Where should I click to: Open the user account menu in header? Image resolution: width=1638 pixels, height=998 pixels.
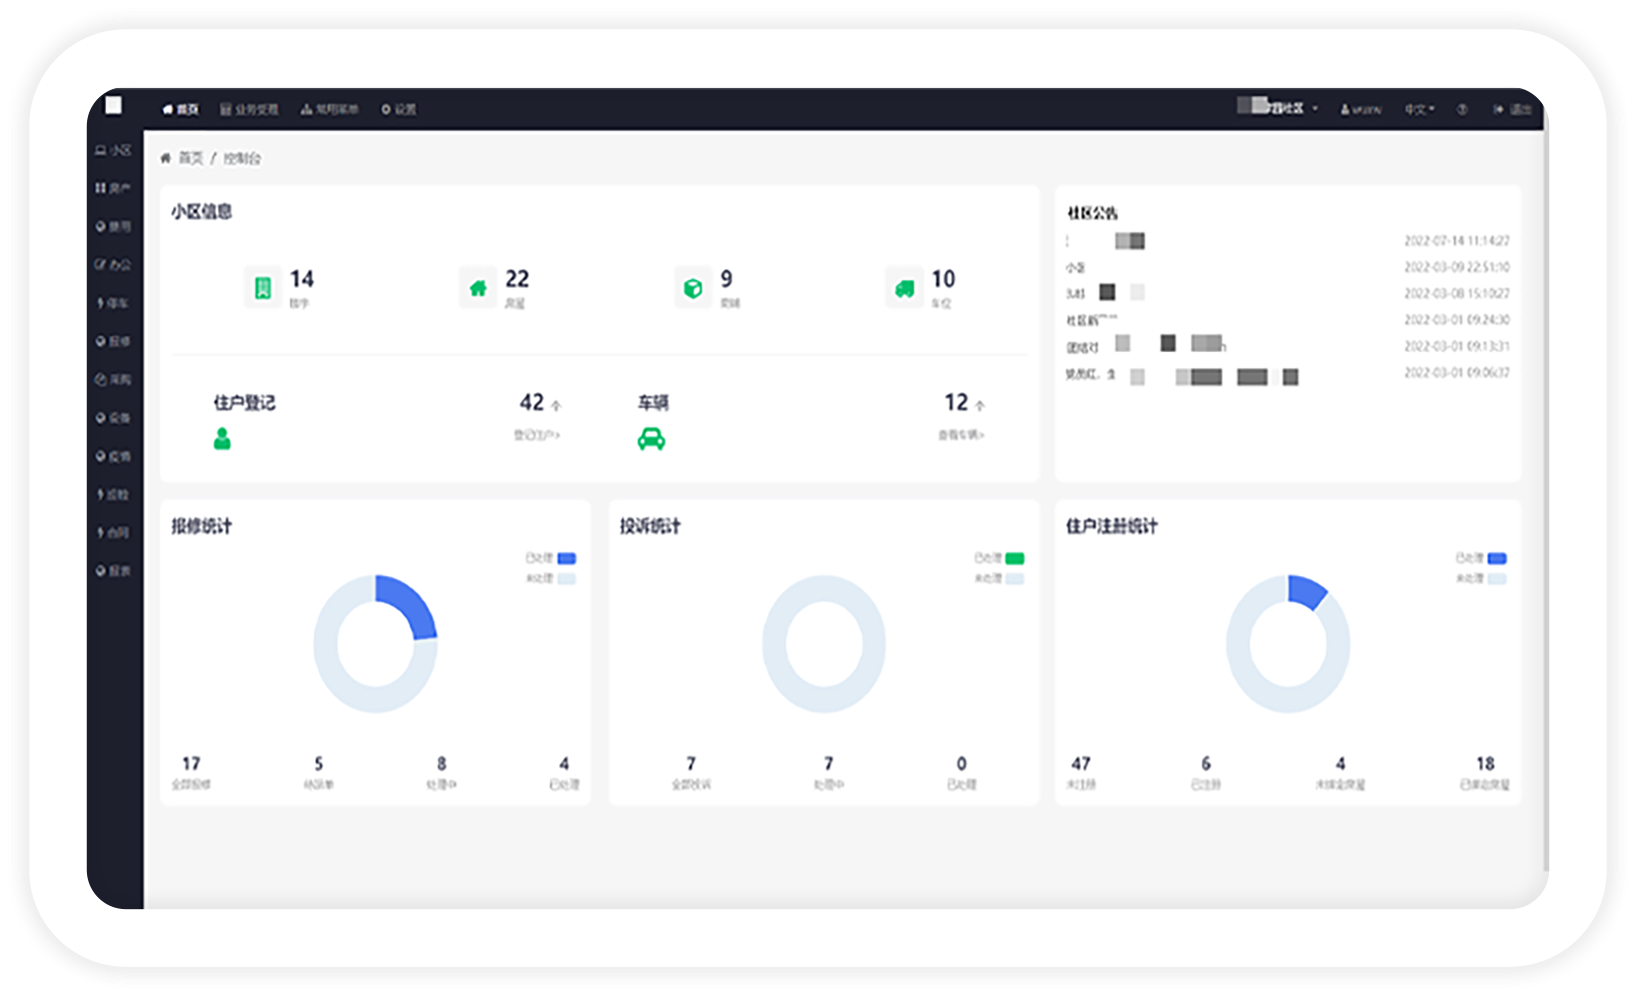coord(1361,109)
